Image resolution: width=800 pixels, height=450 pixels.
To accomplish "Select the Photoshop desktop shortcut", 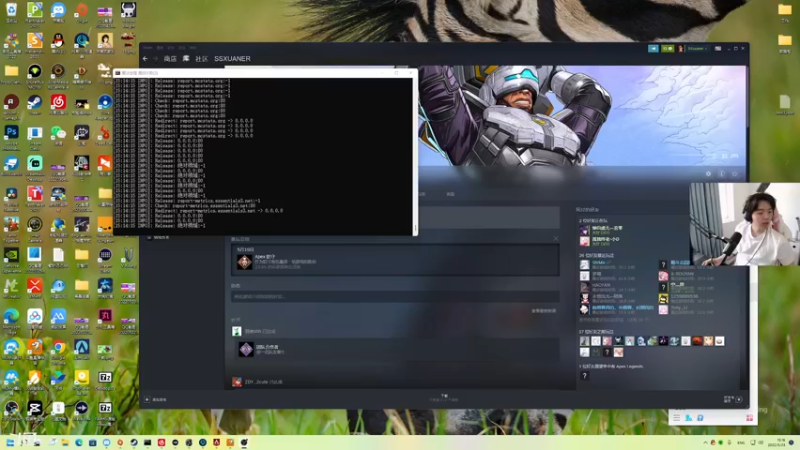I will coord(11,133).
